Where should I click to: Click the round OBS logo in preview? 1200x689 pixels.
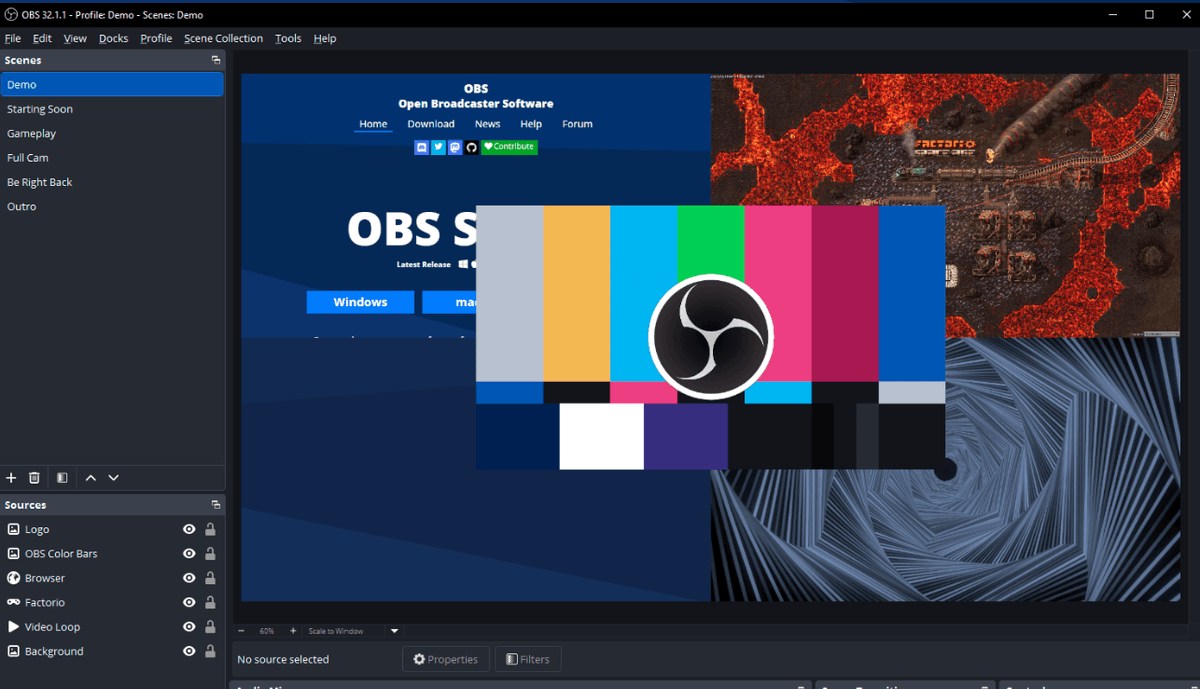pyautogui.click(x=711, y=337)
